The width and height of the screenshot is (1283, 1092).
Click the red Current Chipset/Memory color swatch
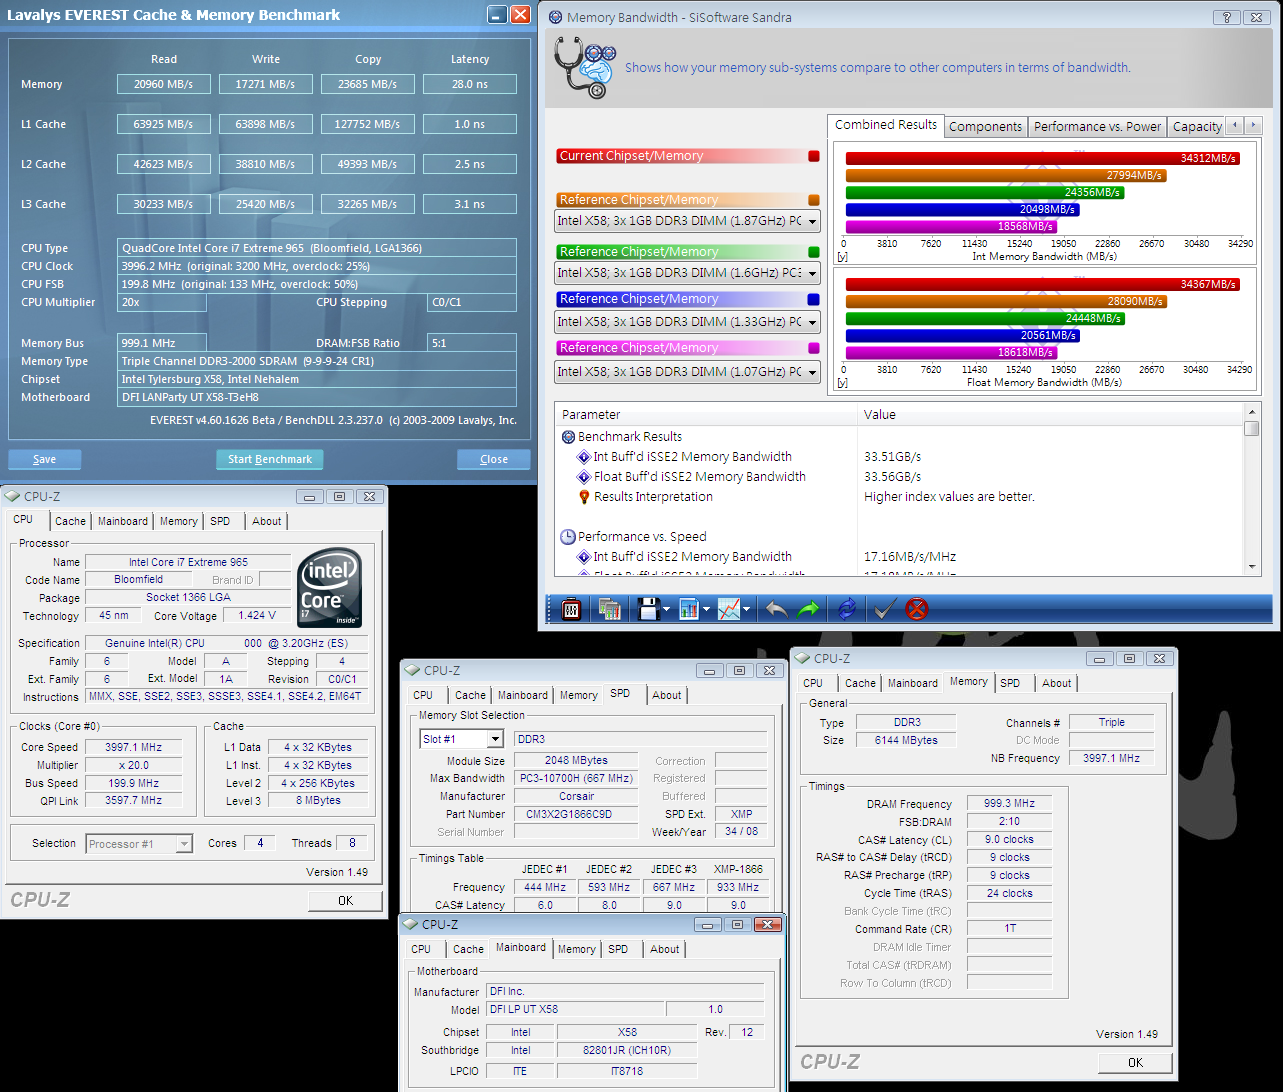coord(813,156)
